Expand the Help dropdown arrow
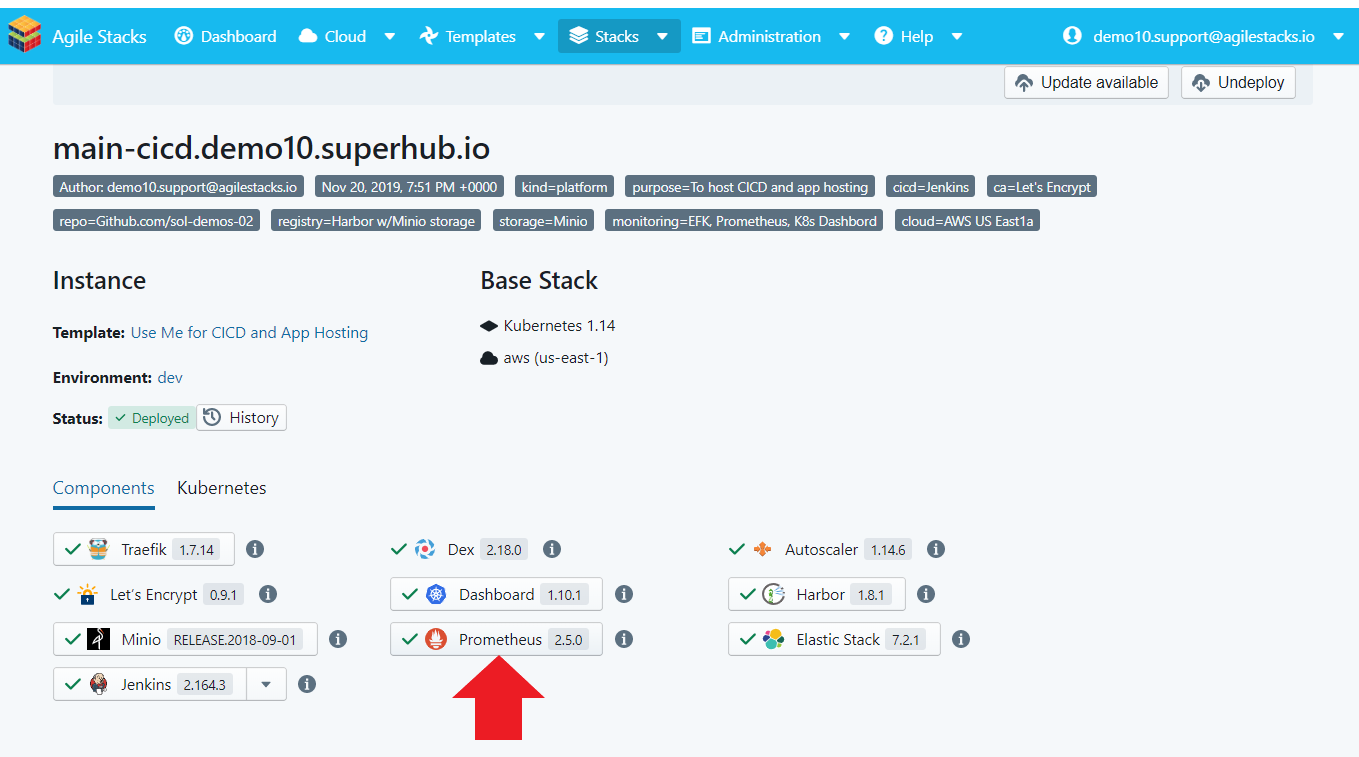This screenshot has width=1359, height=757. (957, 37)
